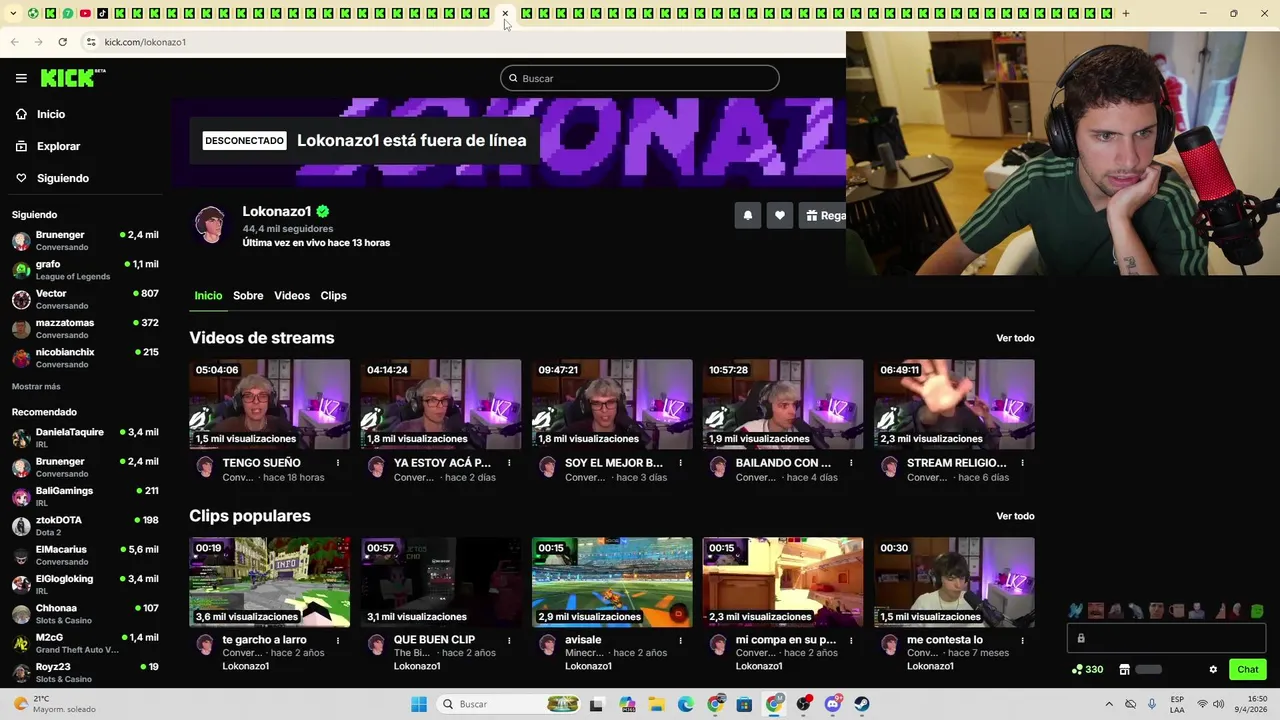Open options menu for YA ESTOY ACÁ video
Viewport: 1280px width, 720px height.
pyautogui.click(x=509, y=463)
